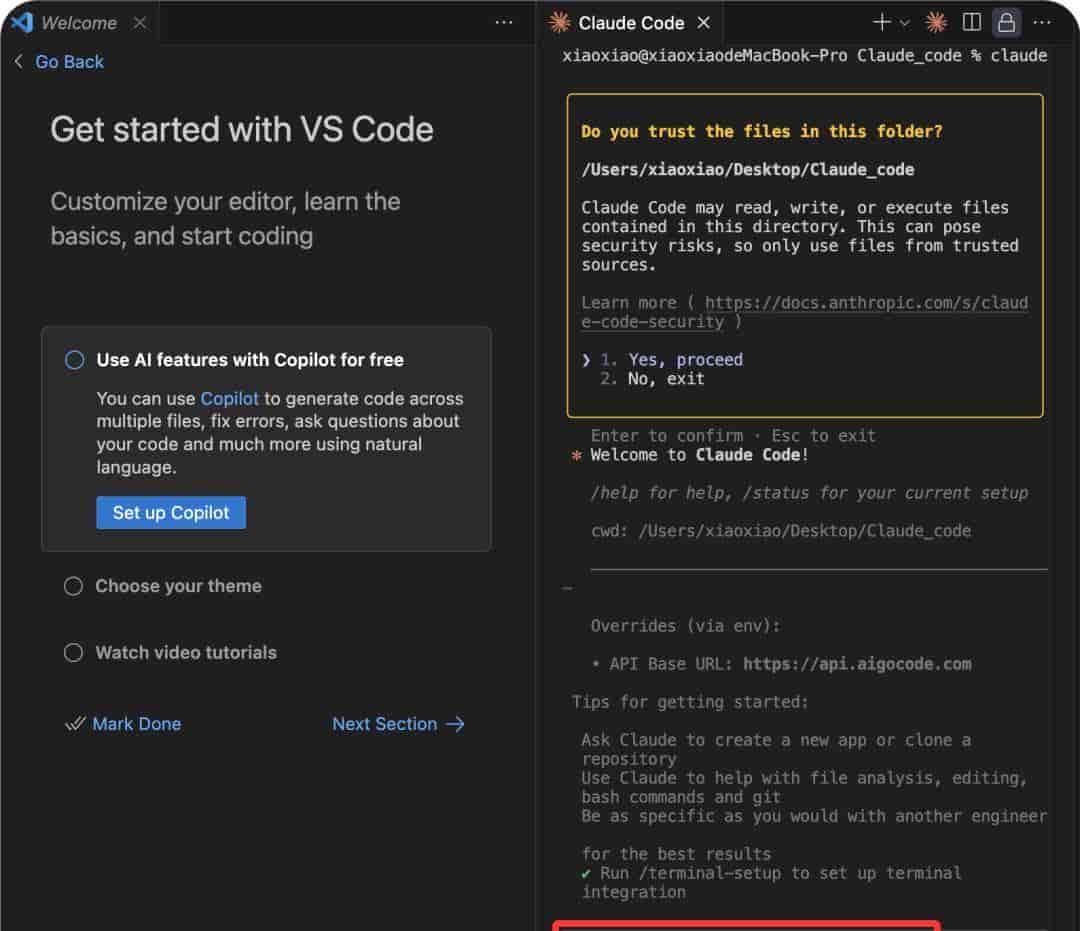Click 'Tips for getting started:' text

689,702
